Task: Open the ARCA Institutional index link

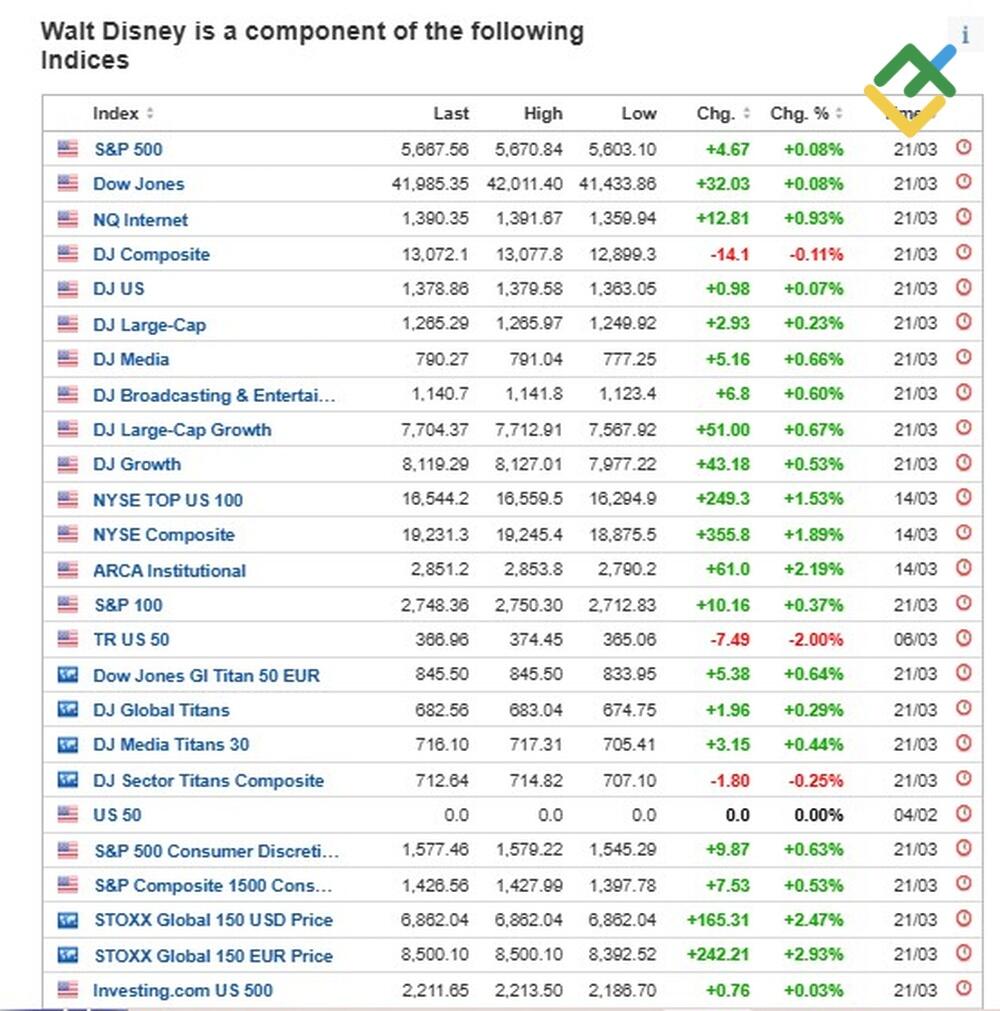Action: (170, 570)
